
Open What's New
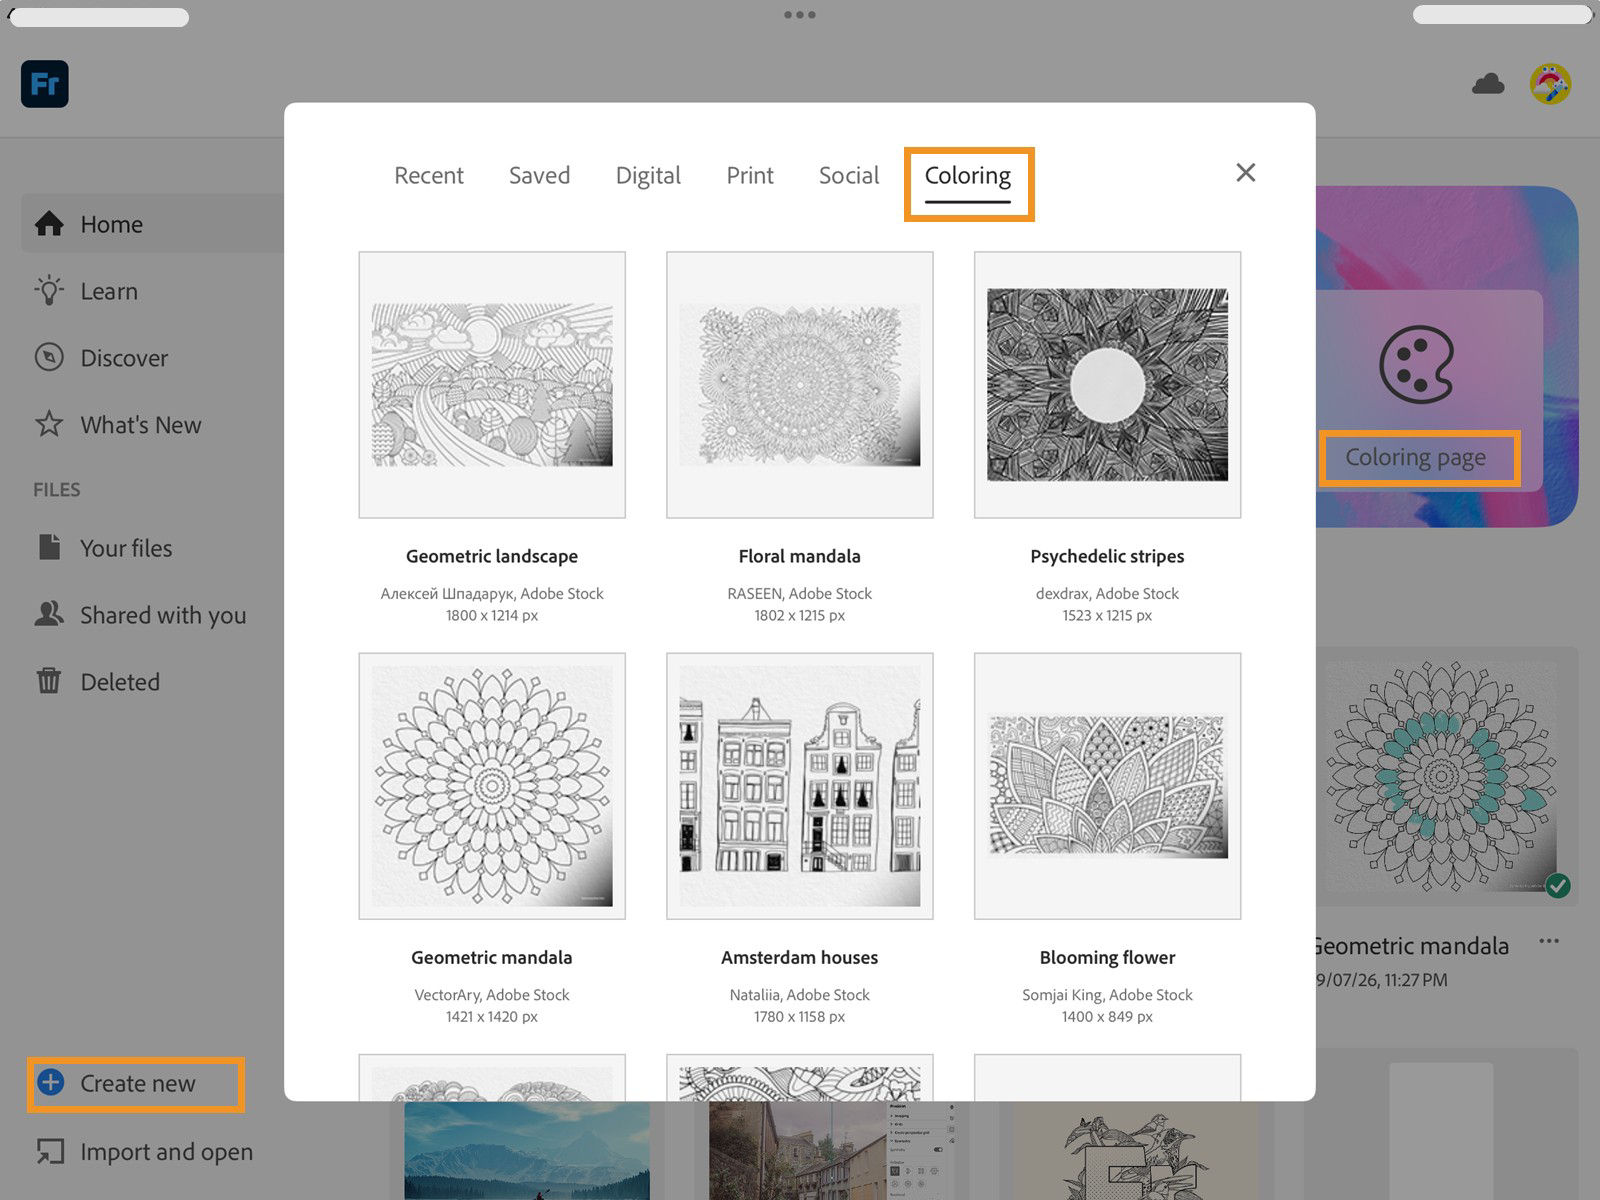[141, 425]
